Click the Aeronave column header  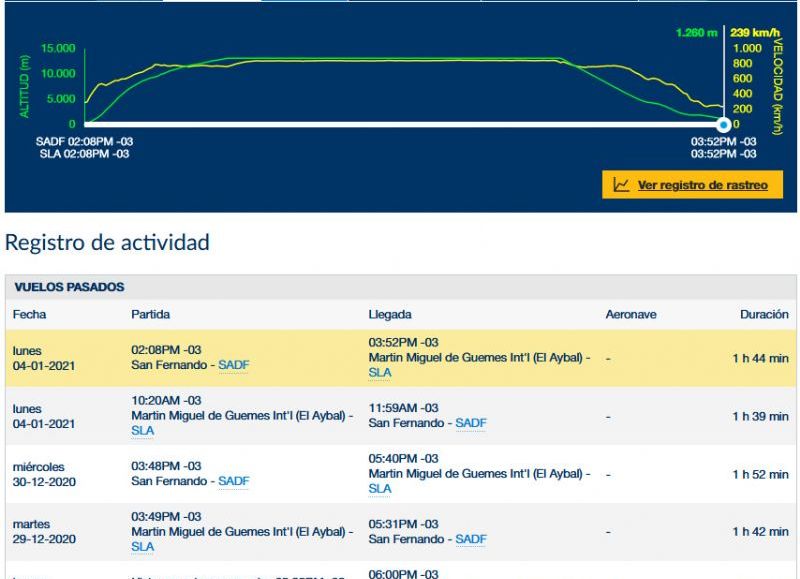(x=631, y=314)
